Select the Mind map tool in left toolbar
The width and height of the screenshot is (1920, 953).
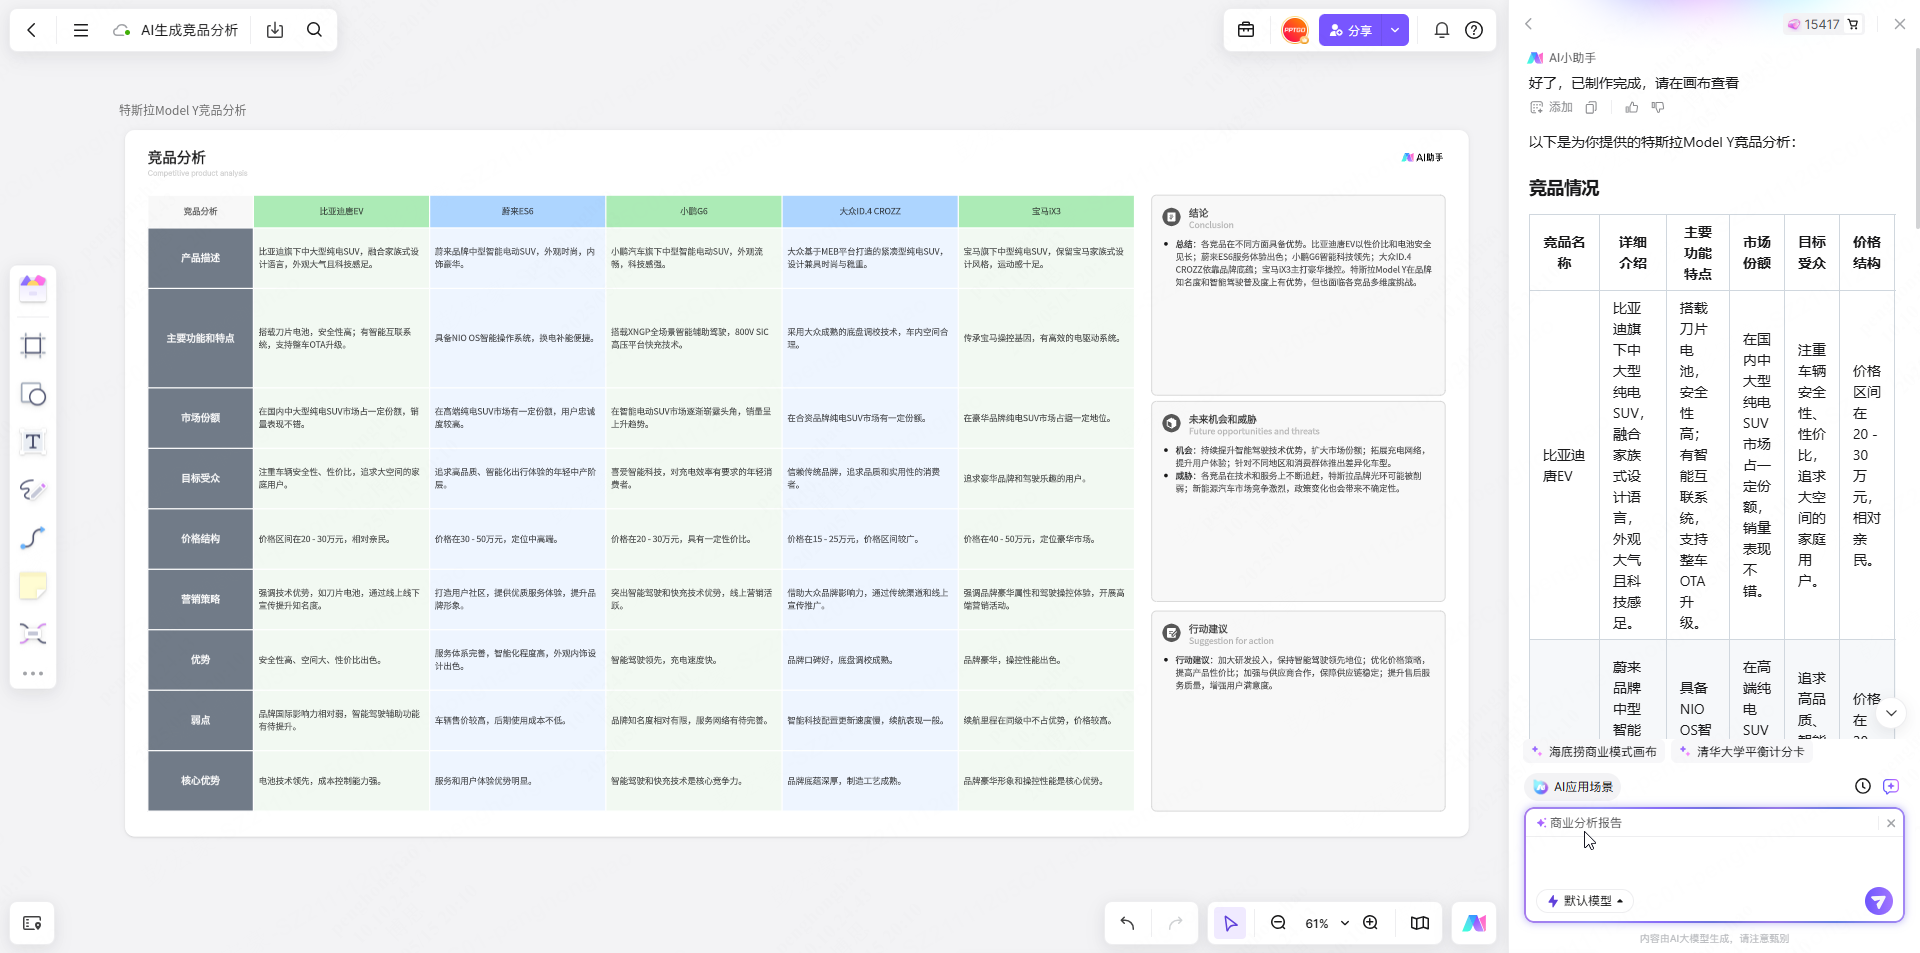tap(33, 634)
